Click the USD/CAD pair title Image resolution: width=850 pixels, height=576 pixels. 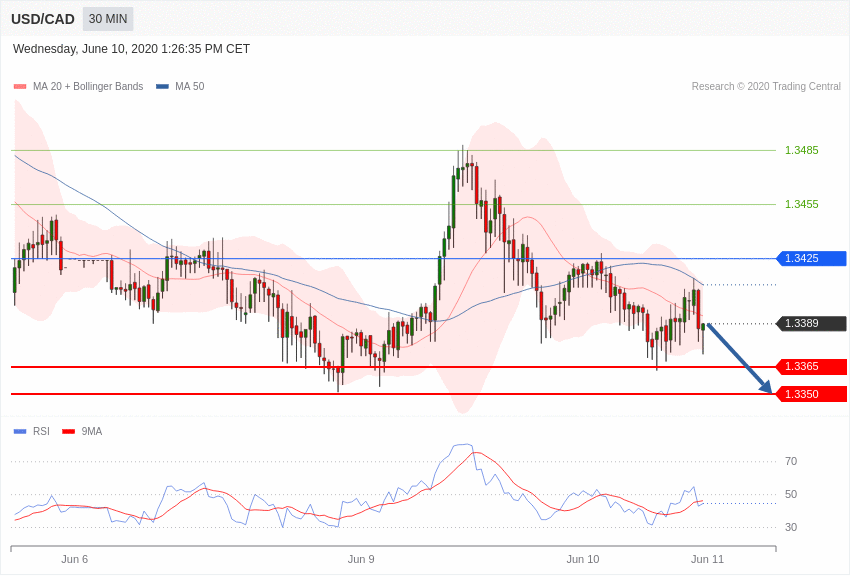coord(43,19)
